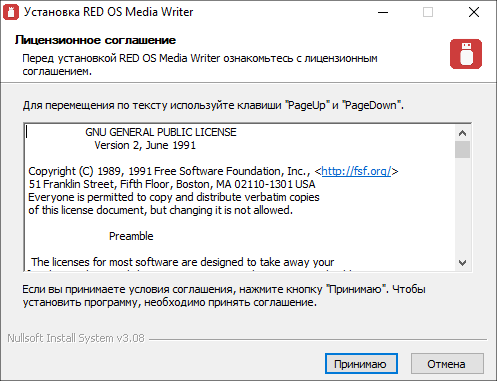The image size is (497, 381).
Task: Click the Отмена button
Action: pos(447,364)
